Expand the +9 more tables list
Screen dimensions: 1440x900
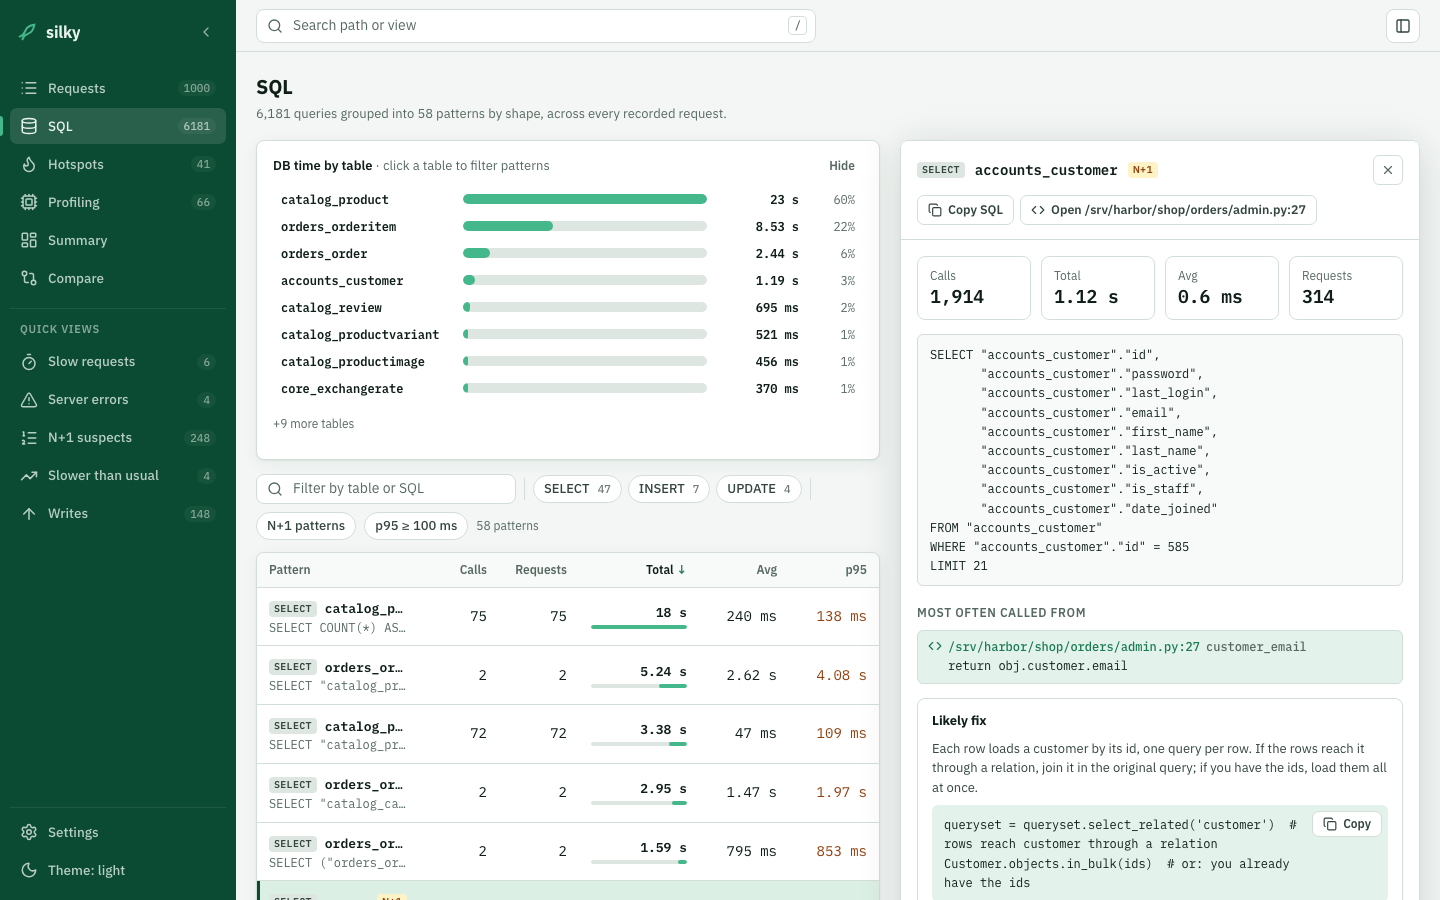pos(314,424)
